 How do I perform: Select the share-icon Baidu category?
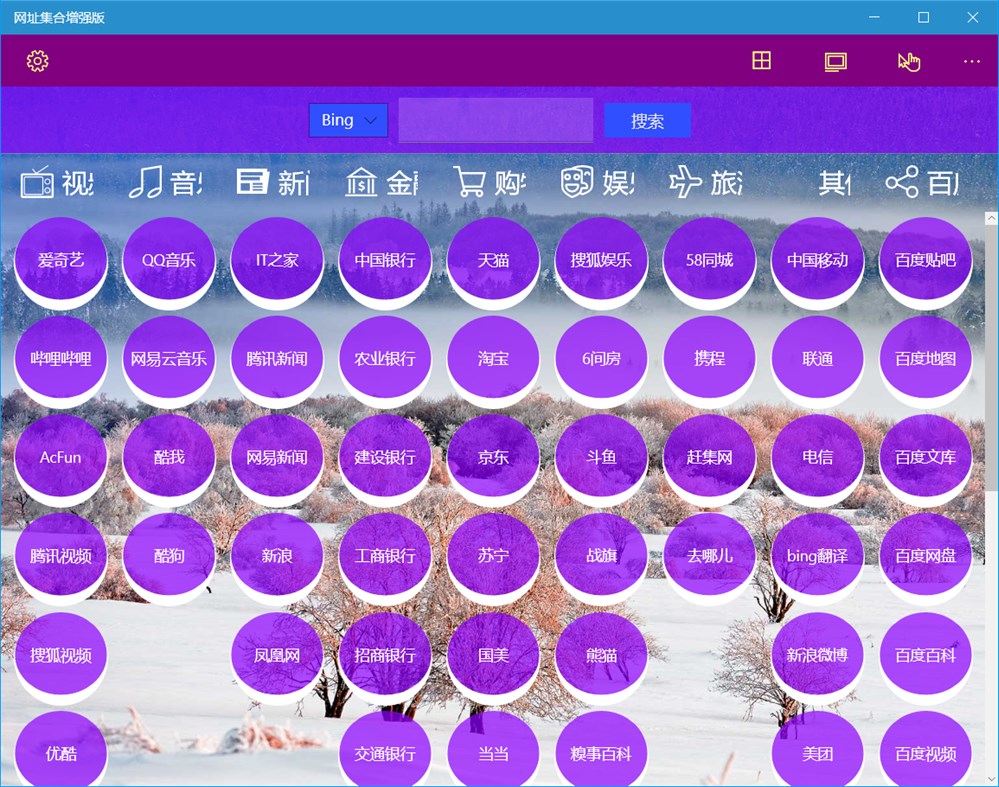pyautogui.click(x=902, y=182)
